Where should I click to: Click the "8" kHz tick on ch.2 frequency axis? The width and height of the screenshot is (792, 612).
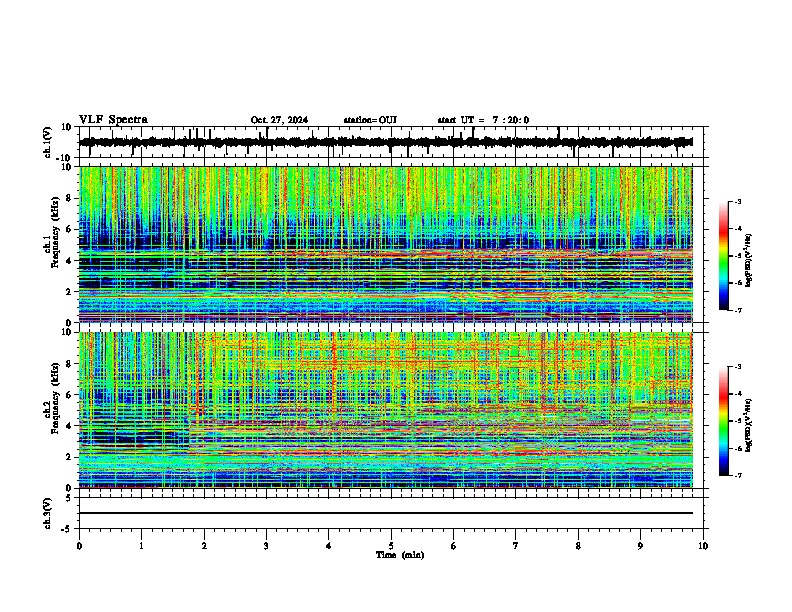tap(70, 364)
